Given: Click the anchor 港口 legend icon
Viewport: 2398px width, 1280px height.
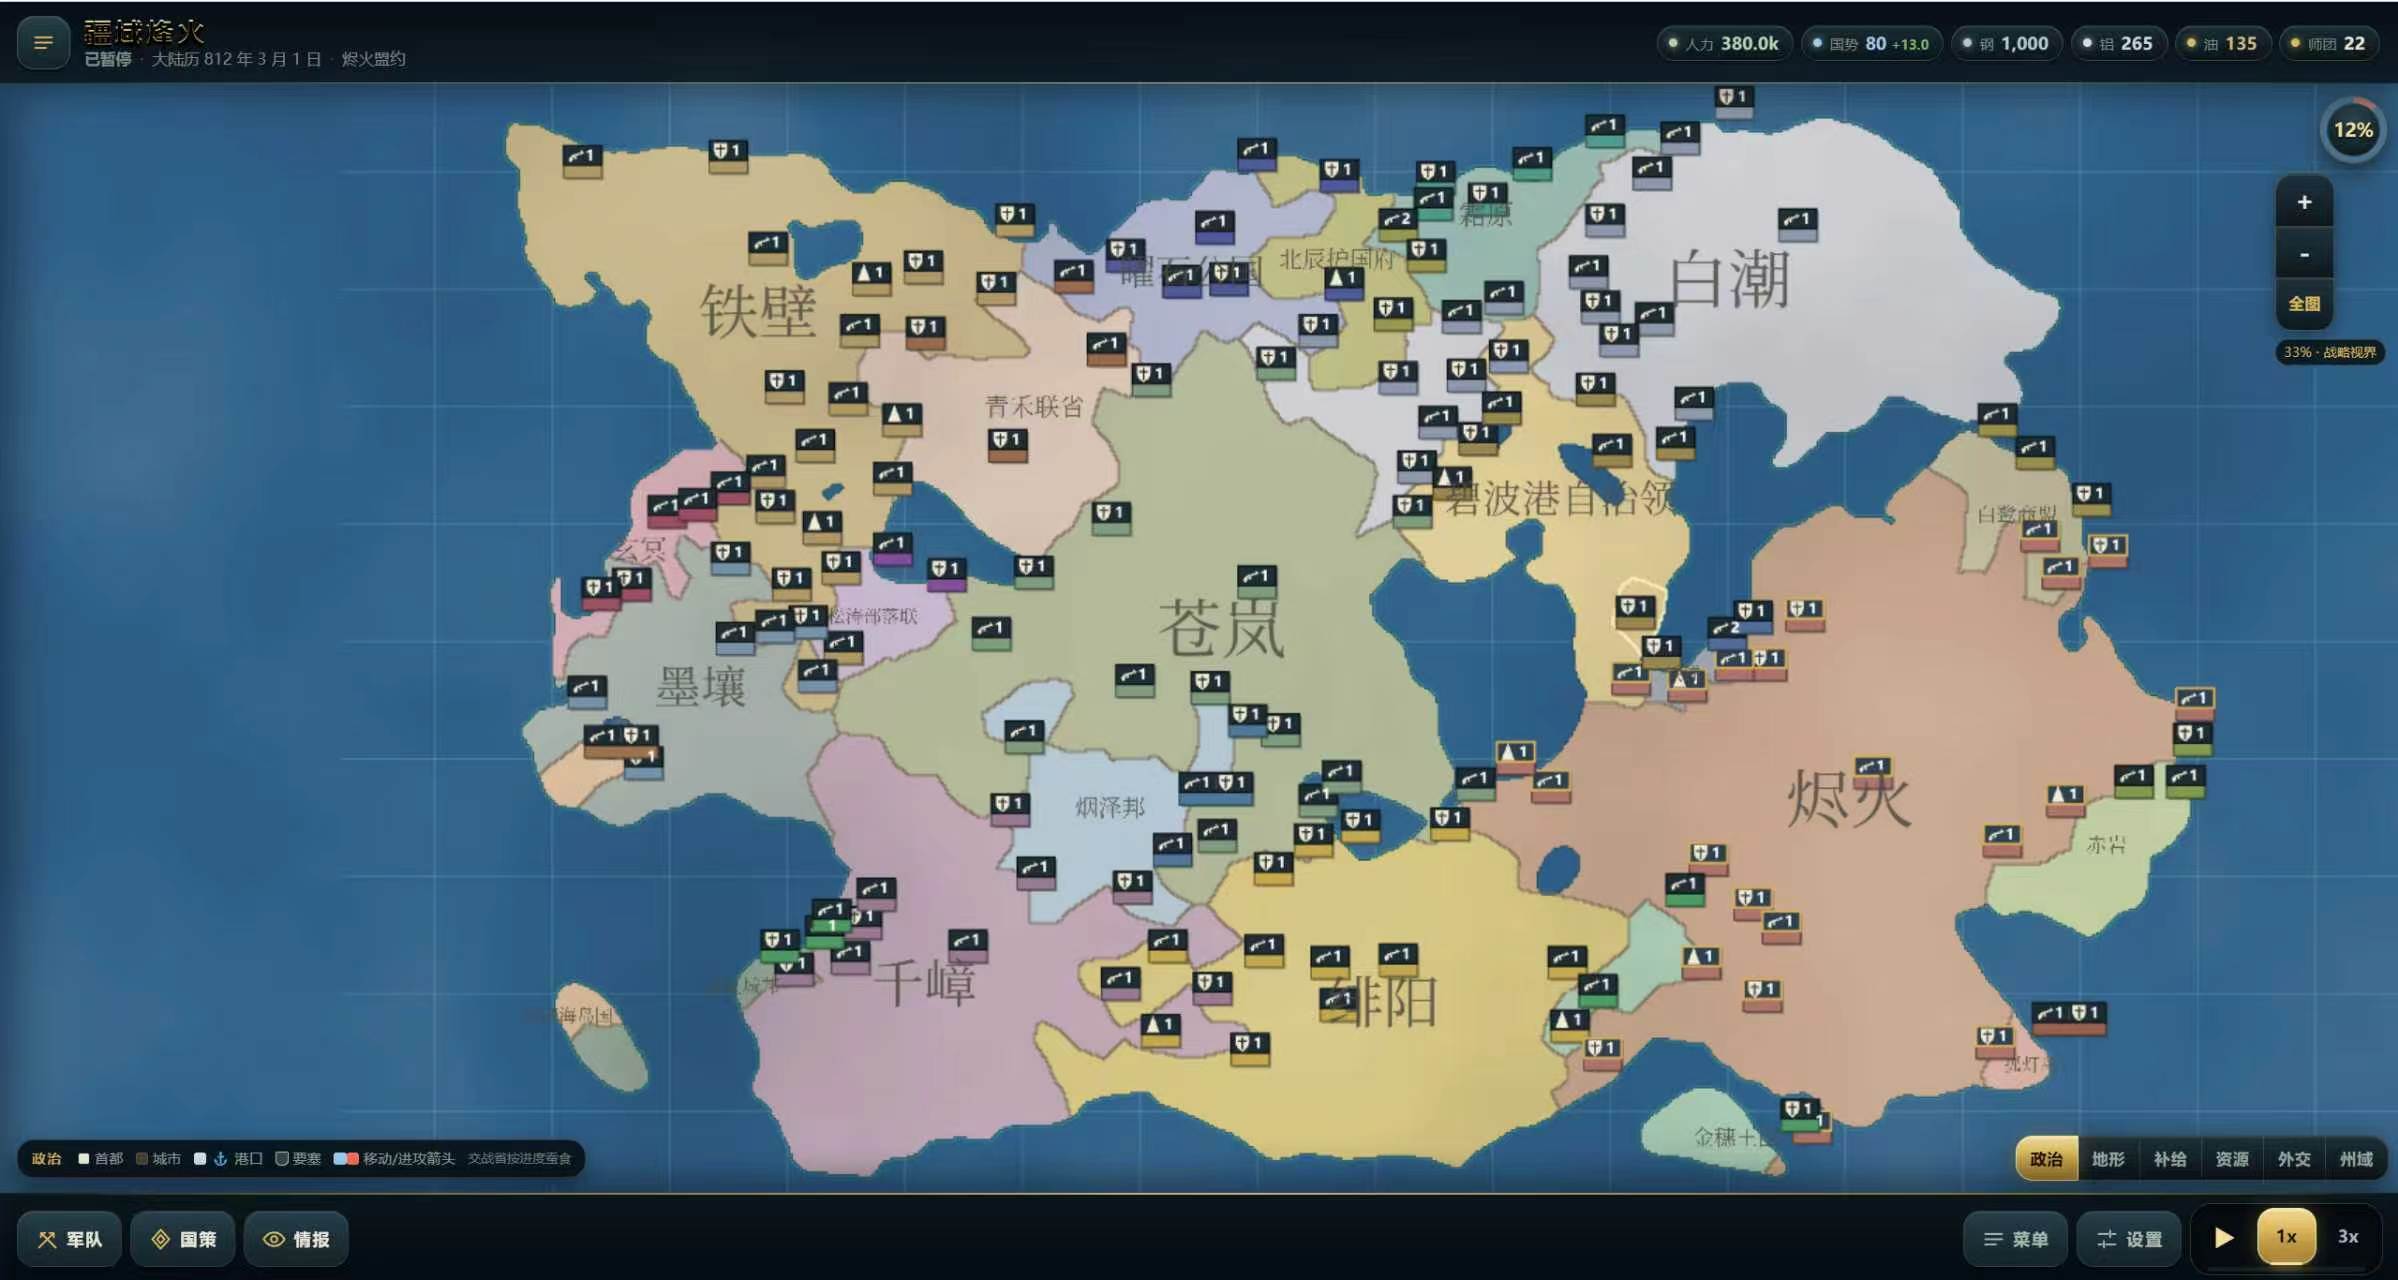Looking at the screenshot, I should (x=221, y=1158).
